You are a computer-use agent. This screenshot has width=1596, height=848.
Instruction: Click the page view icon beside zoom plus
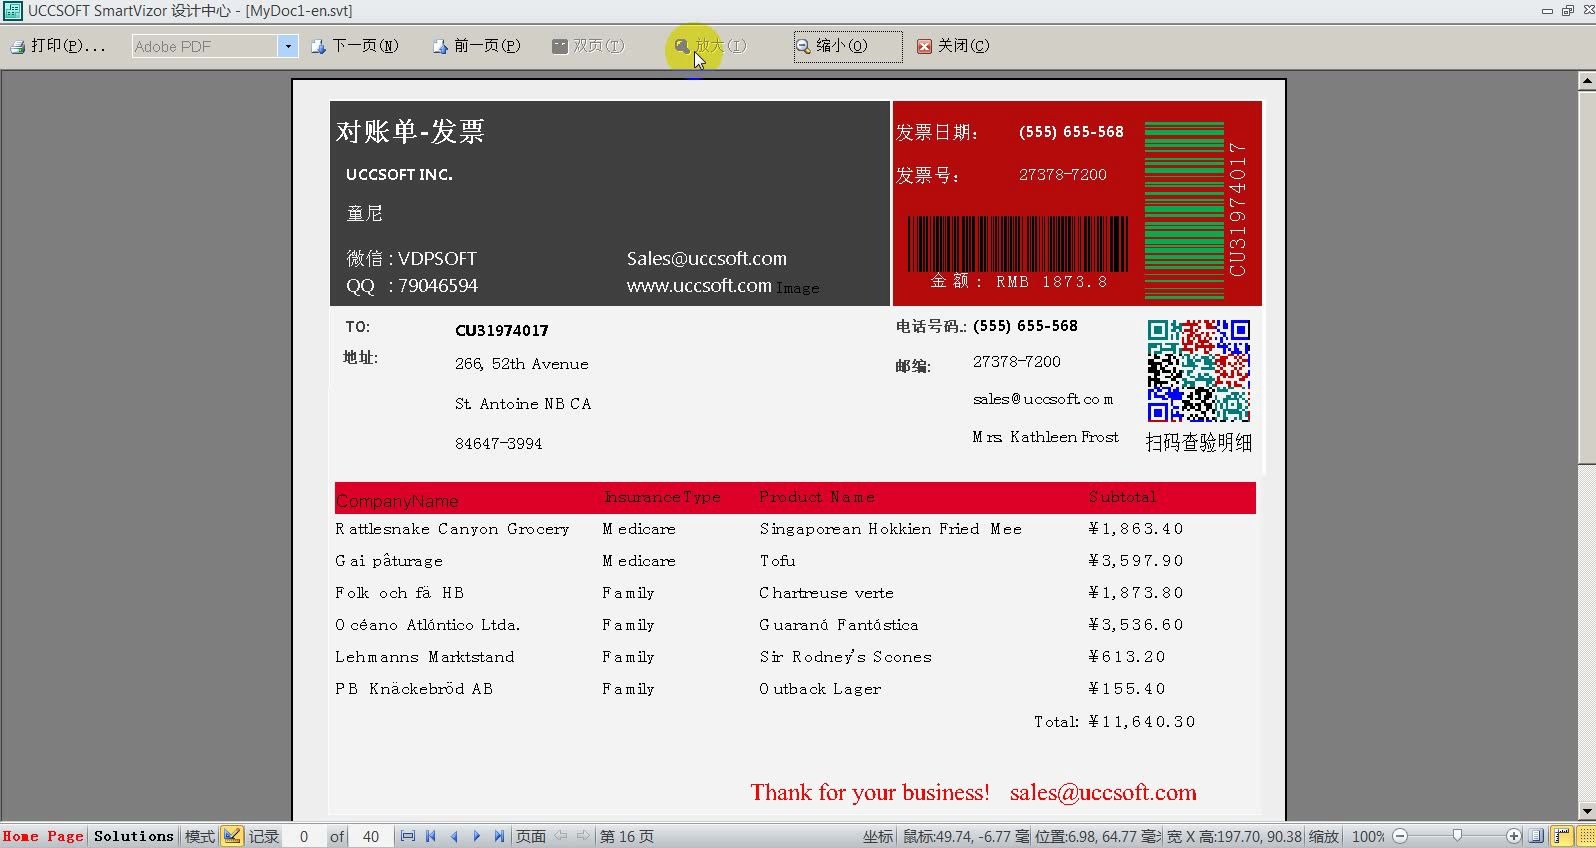[1537, 836]
